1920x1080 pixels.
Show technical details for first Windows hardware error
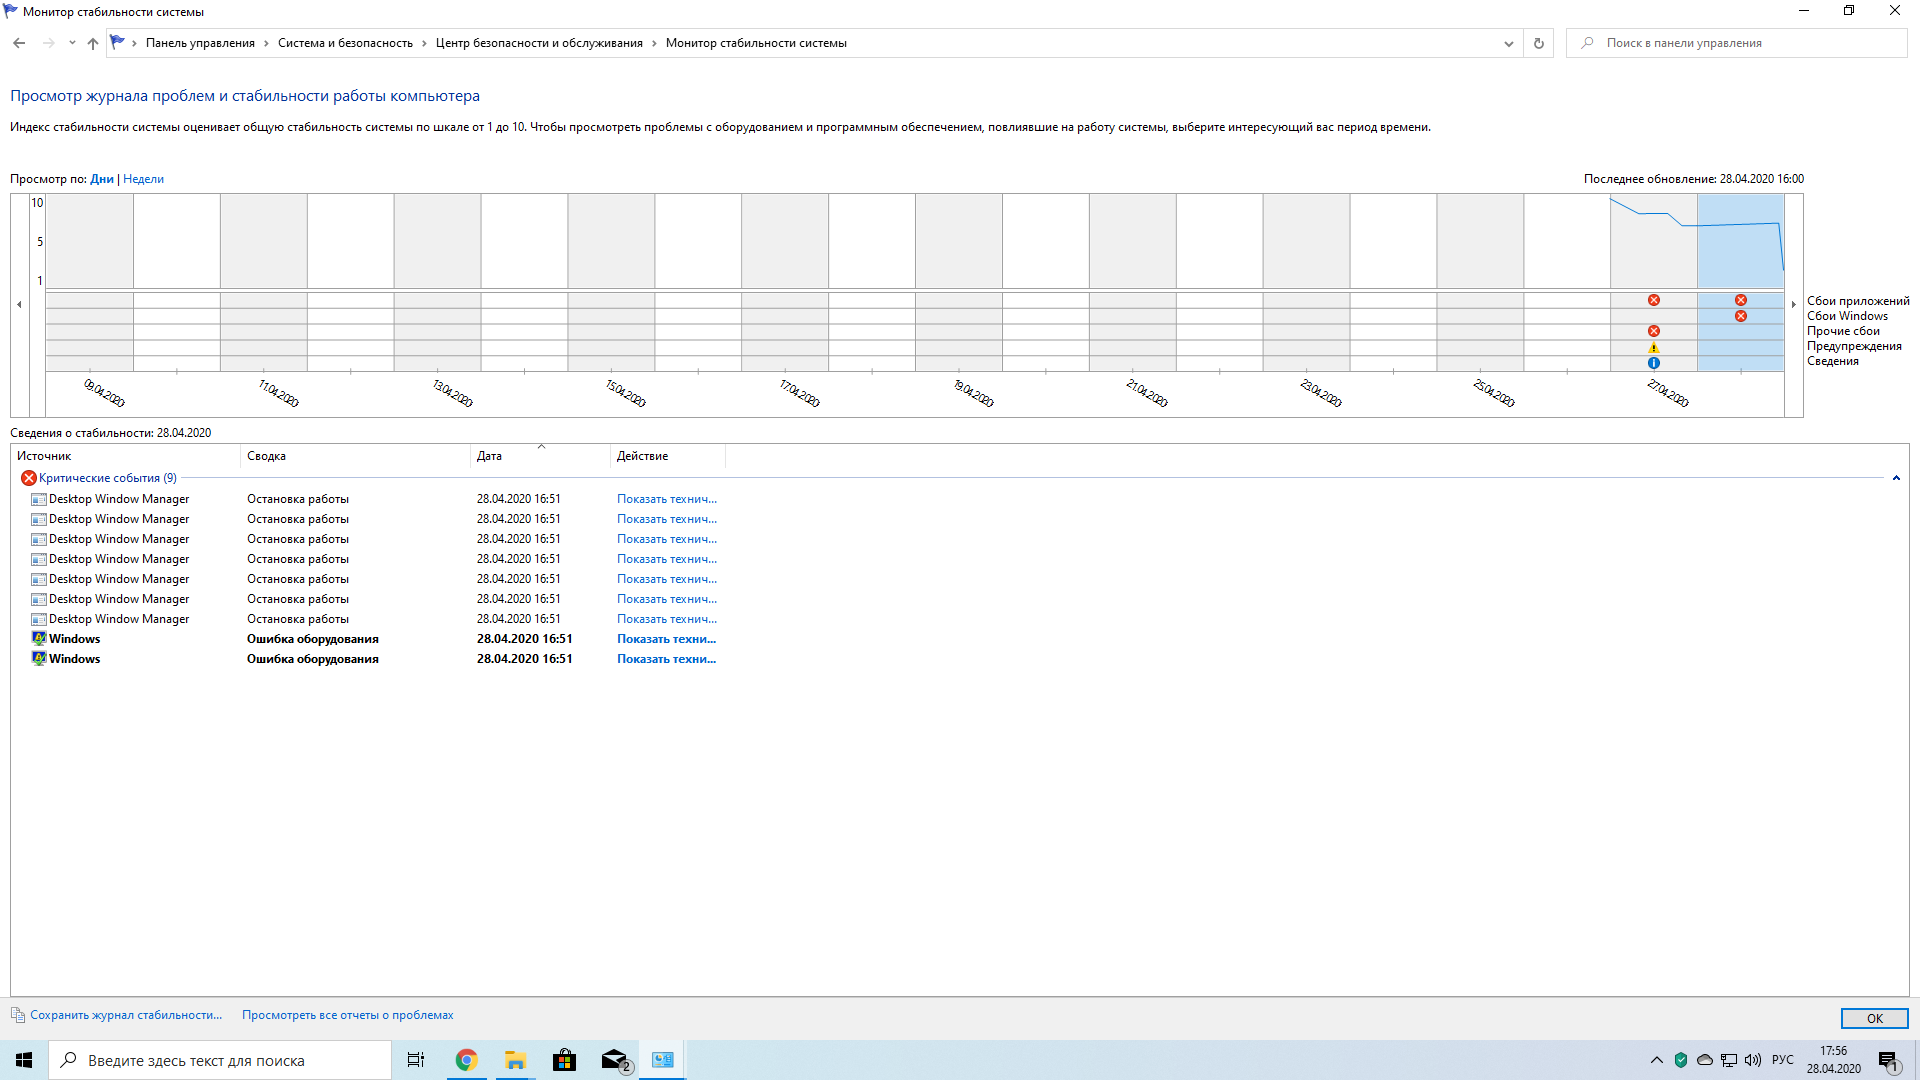[666, 639]
